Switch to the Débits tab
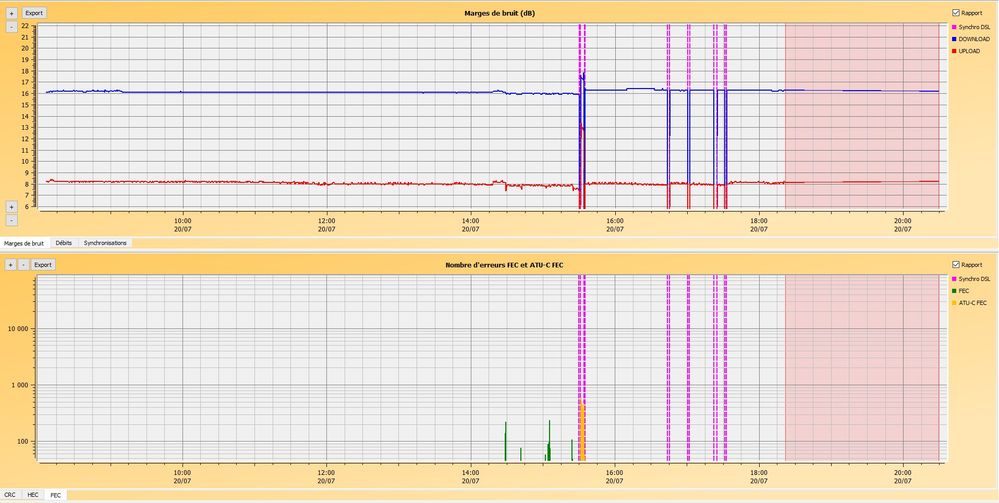This screenshot has width=999, height=503. (x=64, y=243)
